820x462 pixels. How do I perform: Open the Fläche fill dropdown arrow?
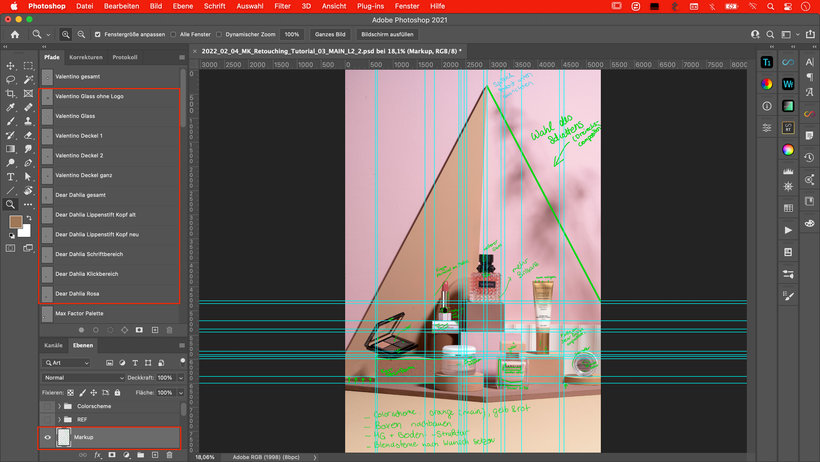click(181, 392)
